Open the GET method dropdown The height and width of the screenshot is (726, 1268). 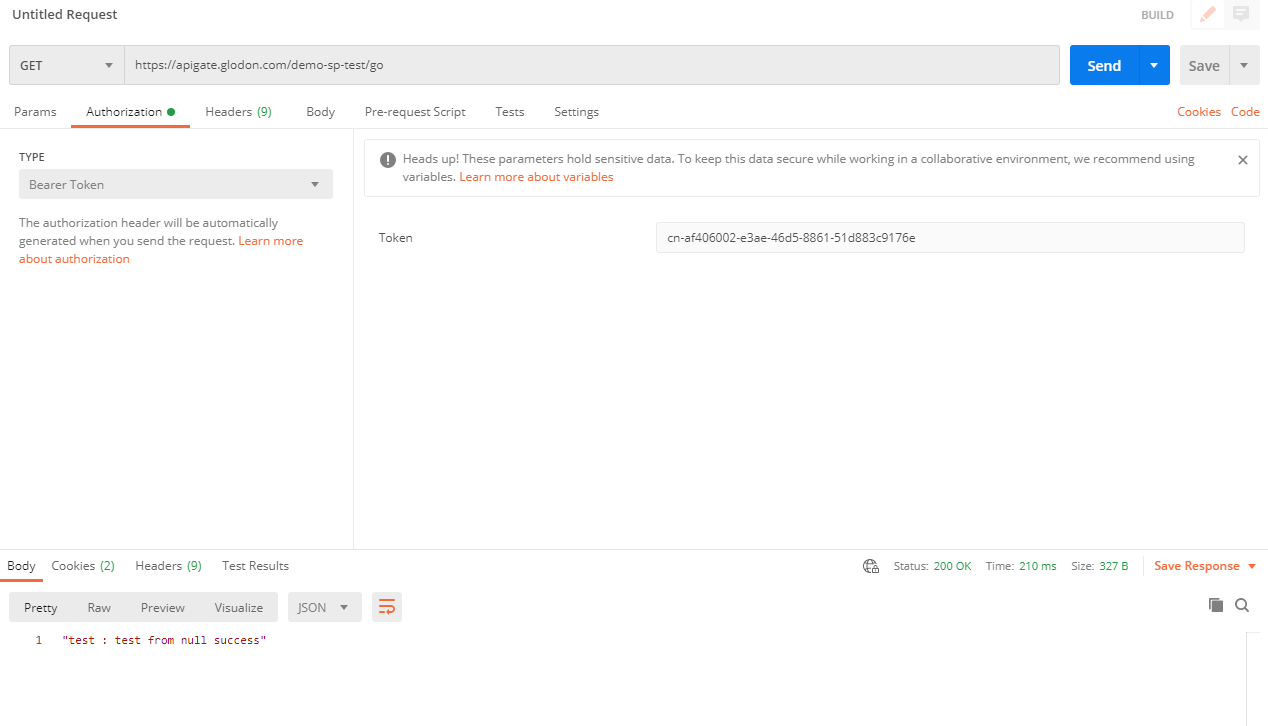[x=67, y=65]
